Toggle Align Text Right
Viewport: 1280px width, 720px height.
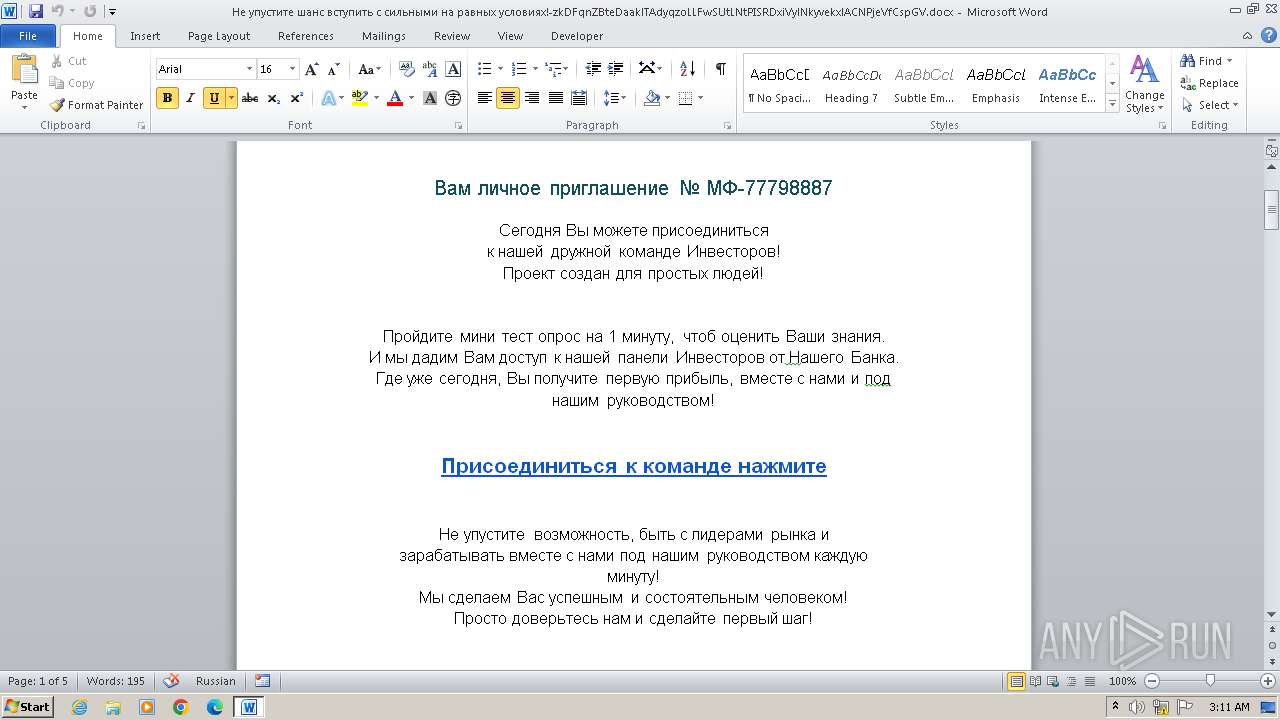coord(532,98)
